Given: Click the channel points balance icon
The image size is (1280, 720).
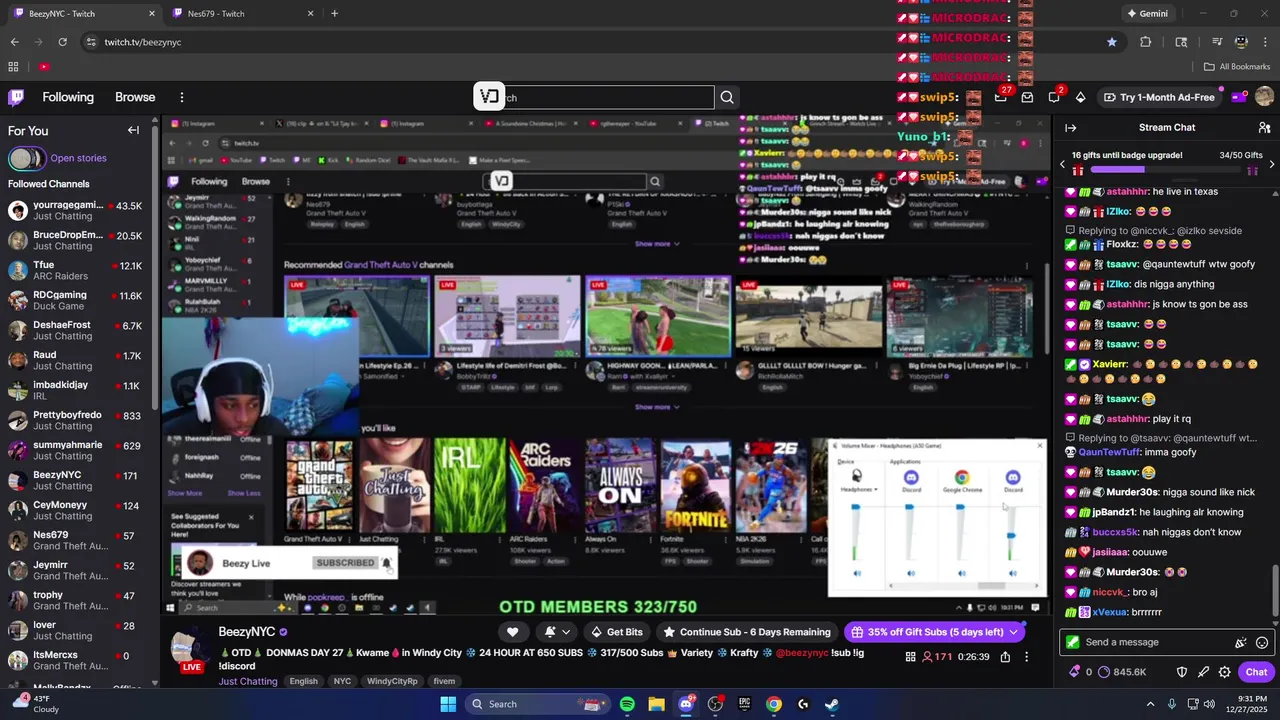Looking at the screenshot, I should click(1105, 672).
